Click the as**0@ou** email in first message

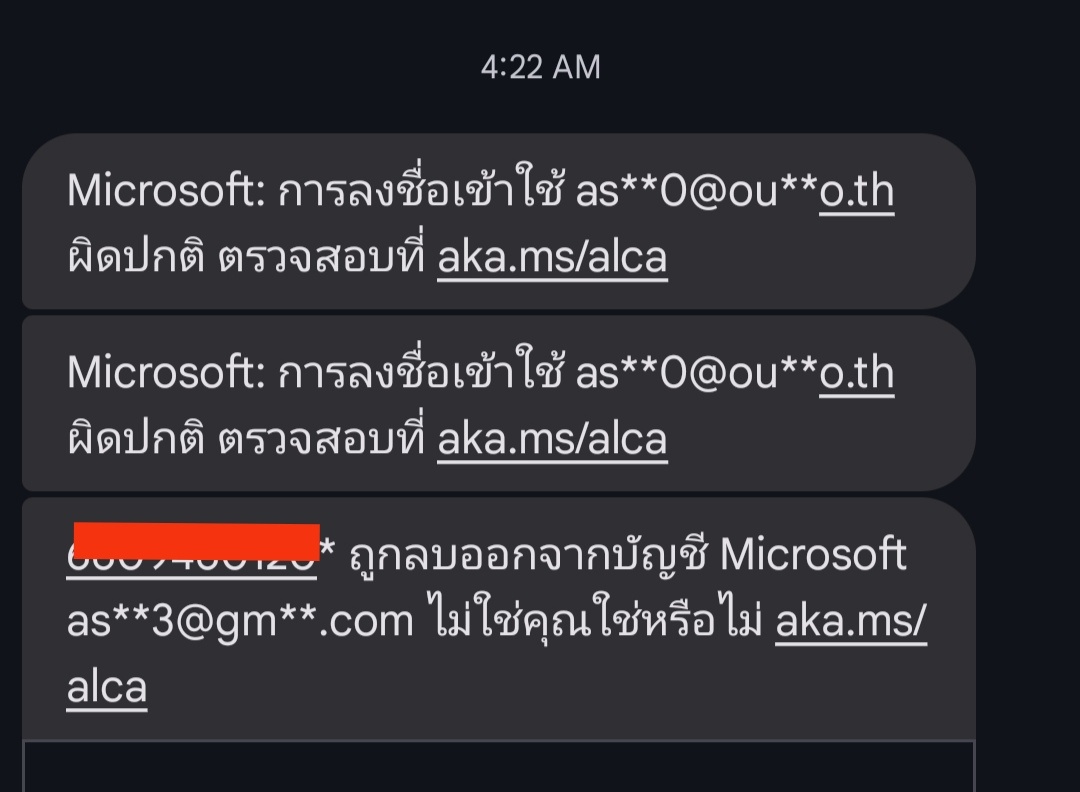click(696, 191)
